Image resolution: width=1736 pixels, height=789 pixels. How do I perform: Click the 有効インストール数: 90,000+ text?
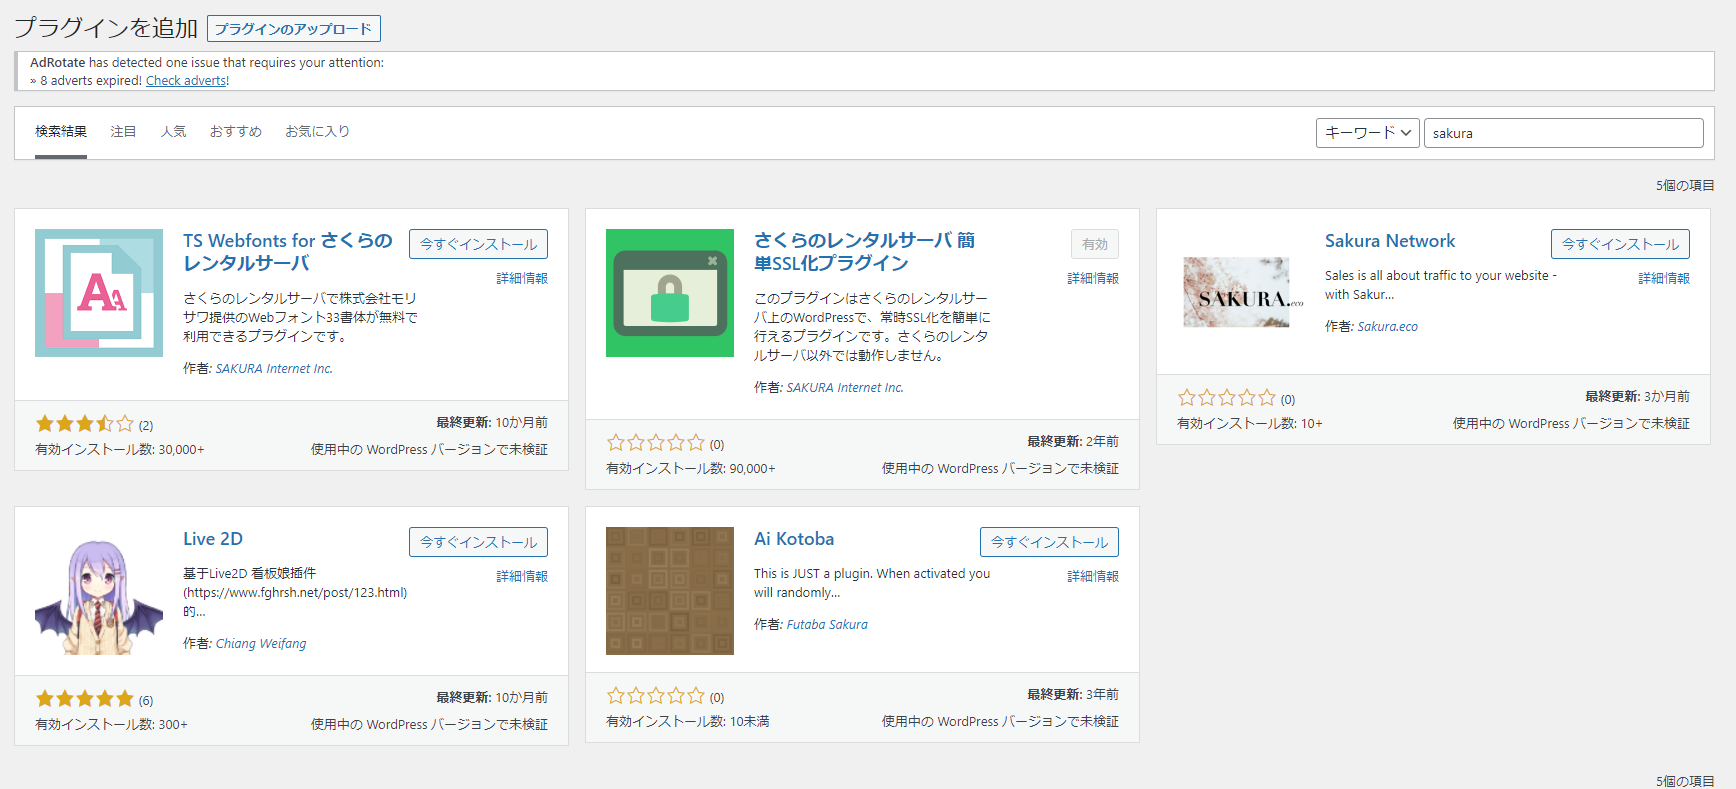(x=691, y=469)
